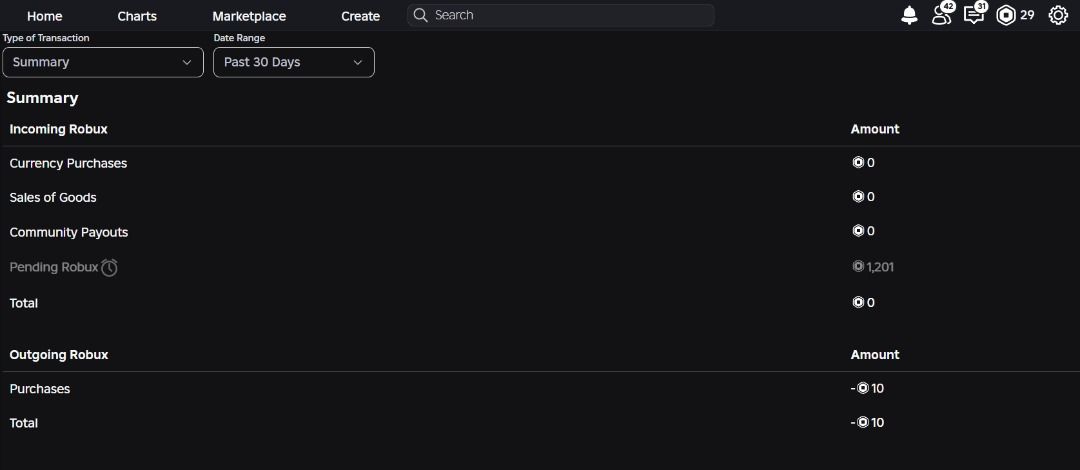Click the Sales of Goods row
The image size is (1080, 470).
(540, 197)
